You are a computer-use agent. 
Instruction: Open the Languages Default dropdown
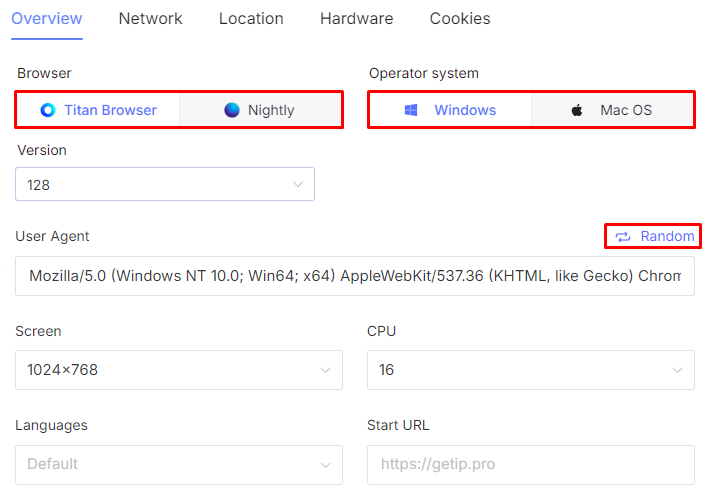click(x=179, y=465)
